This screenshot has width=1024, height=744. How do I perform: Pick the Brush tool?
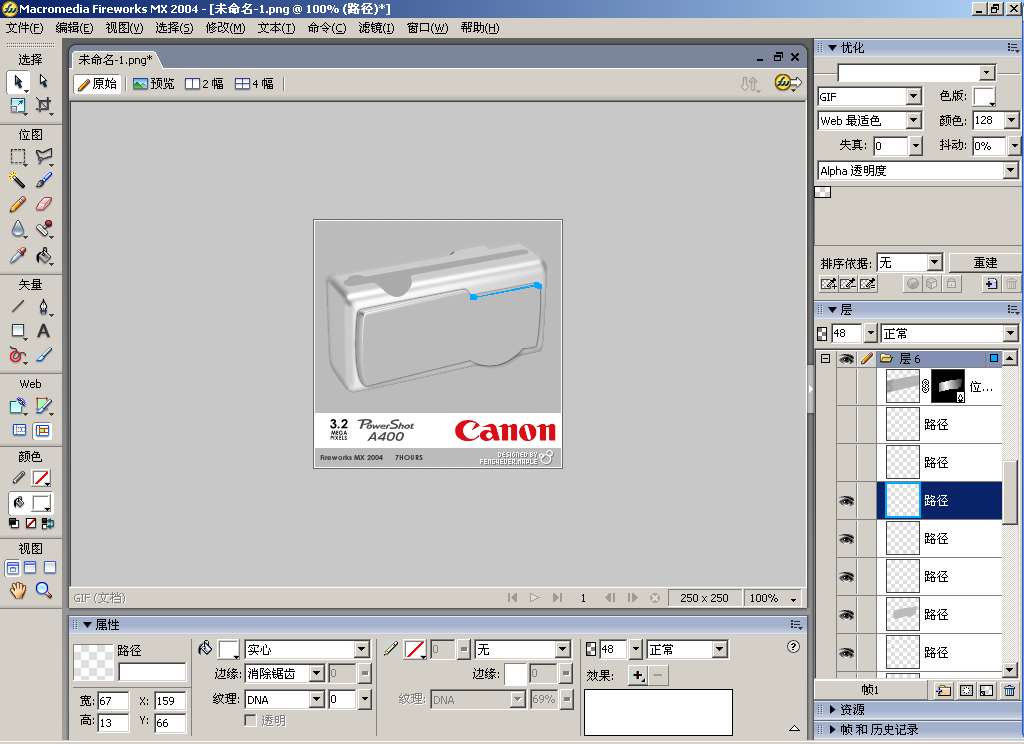43,180
